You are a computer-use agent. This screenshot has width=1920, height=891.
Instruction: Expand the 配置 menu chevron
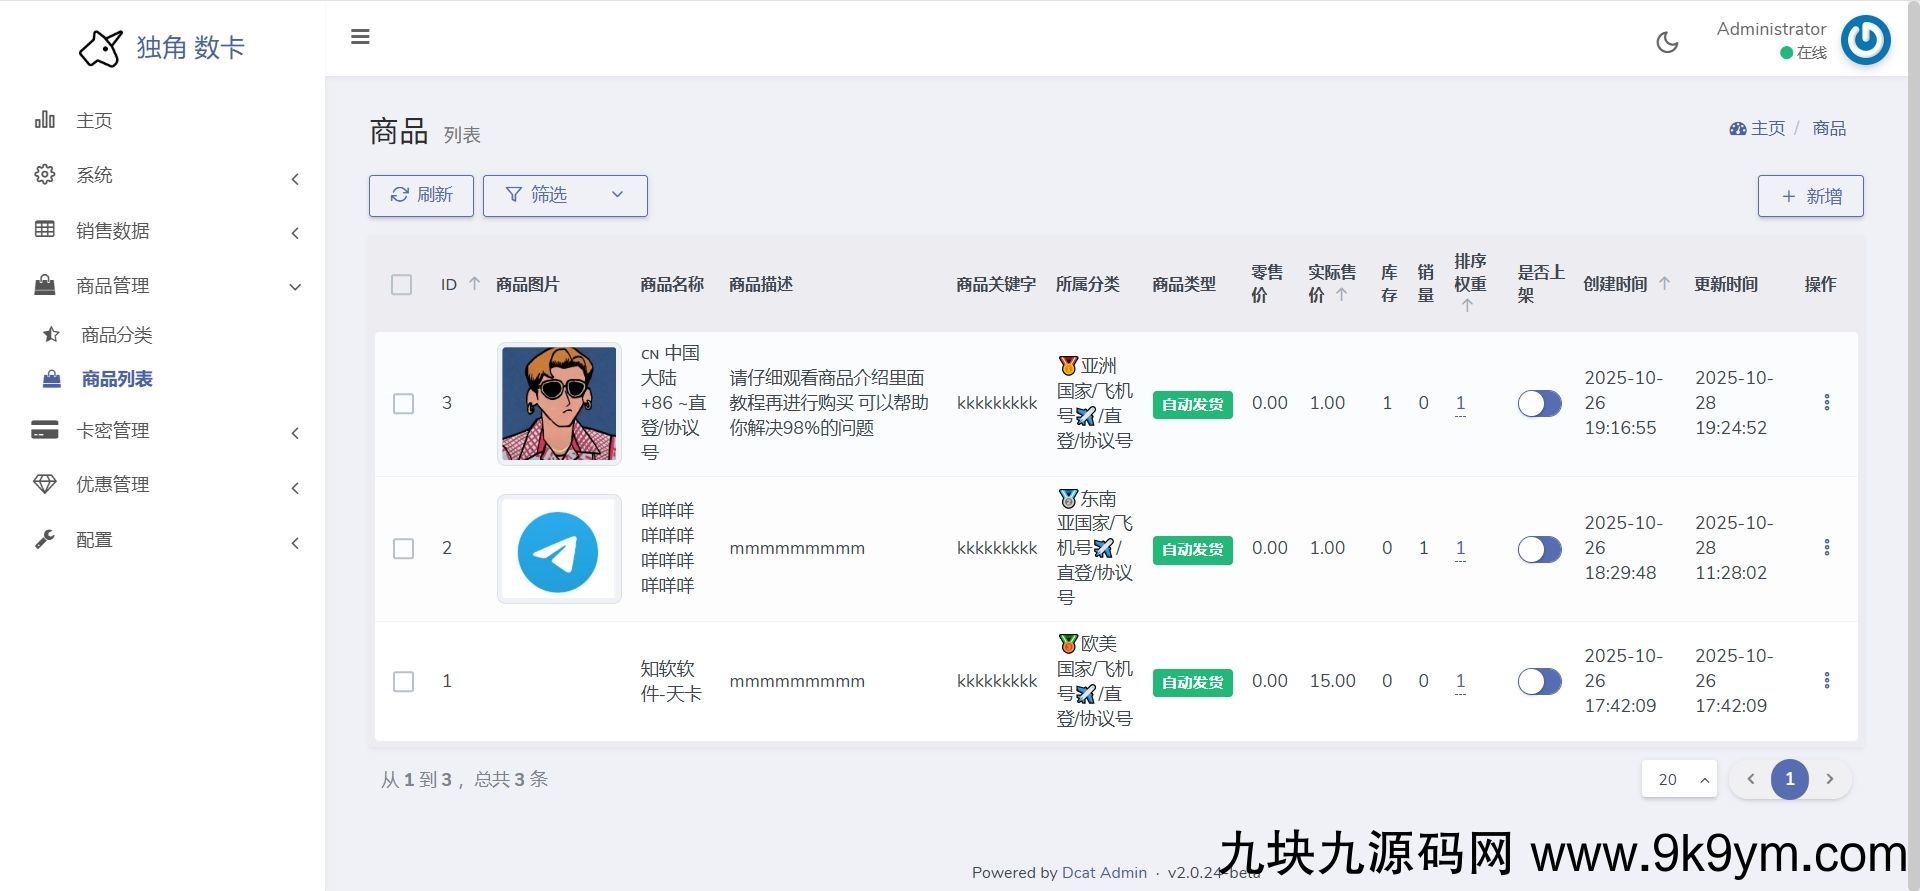point(295,543)
